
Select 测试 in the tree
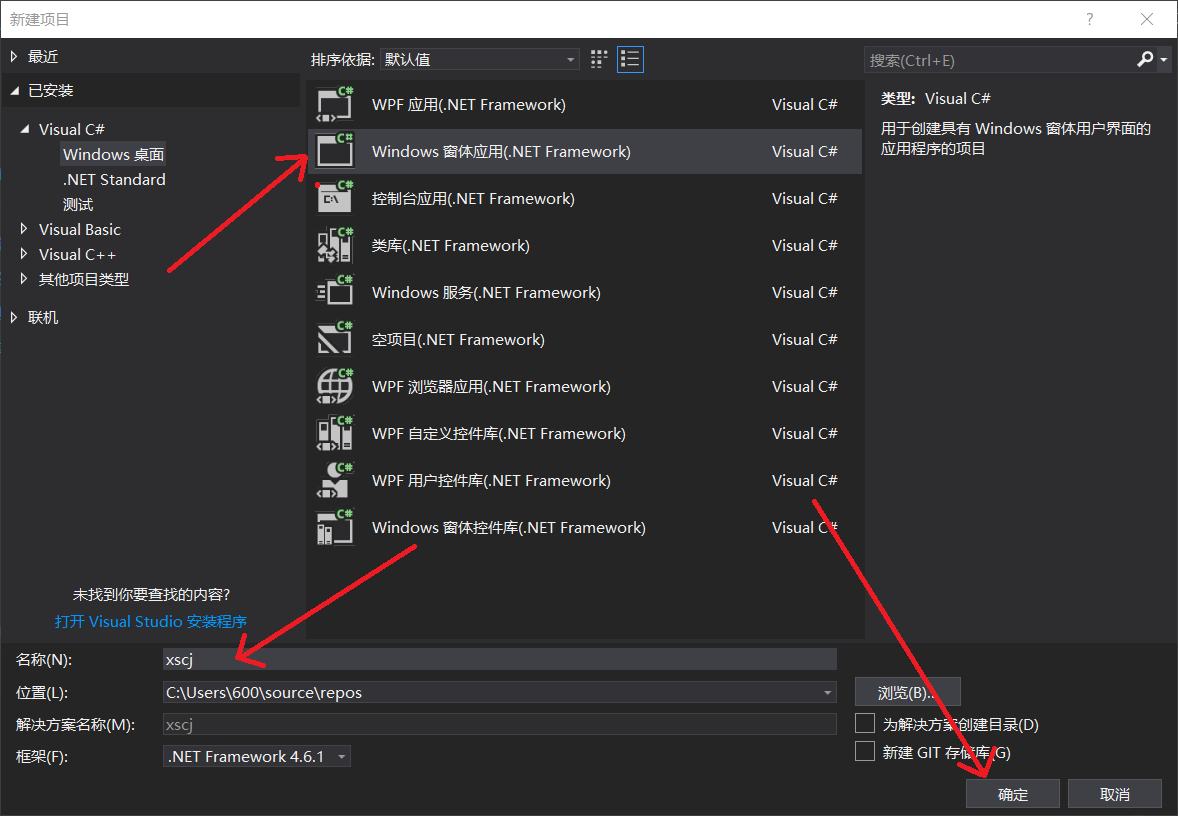[x=78, y=204]
